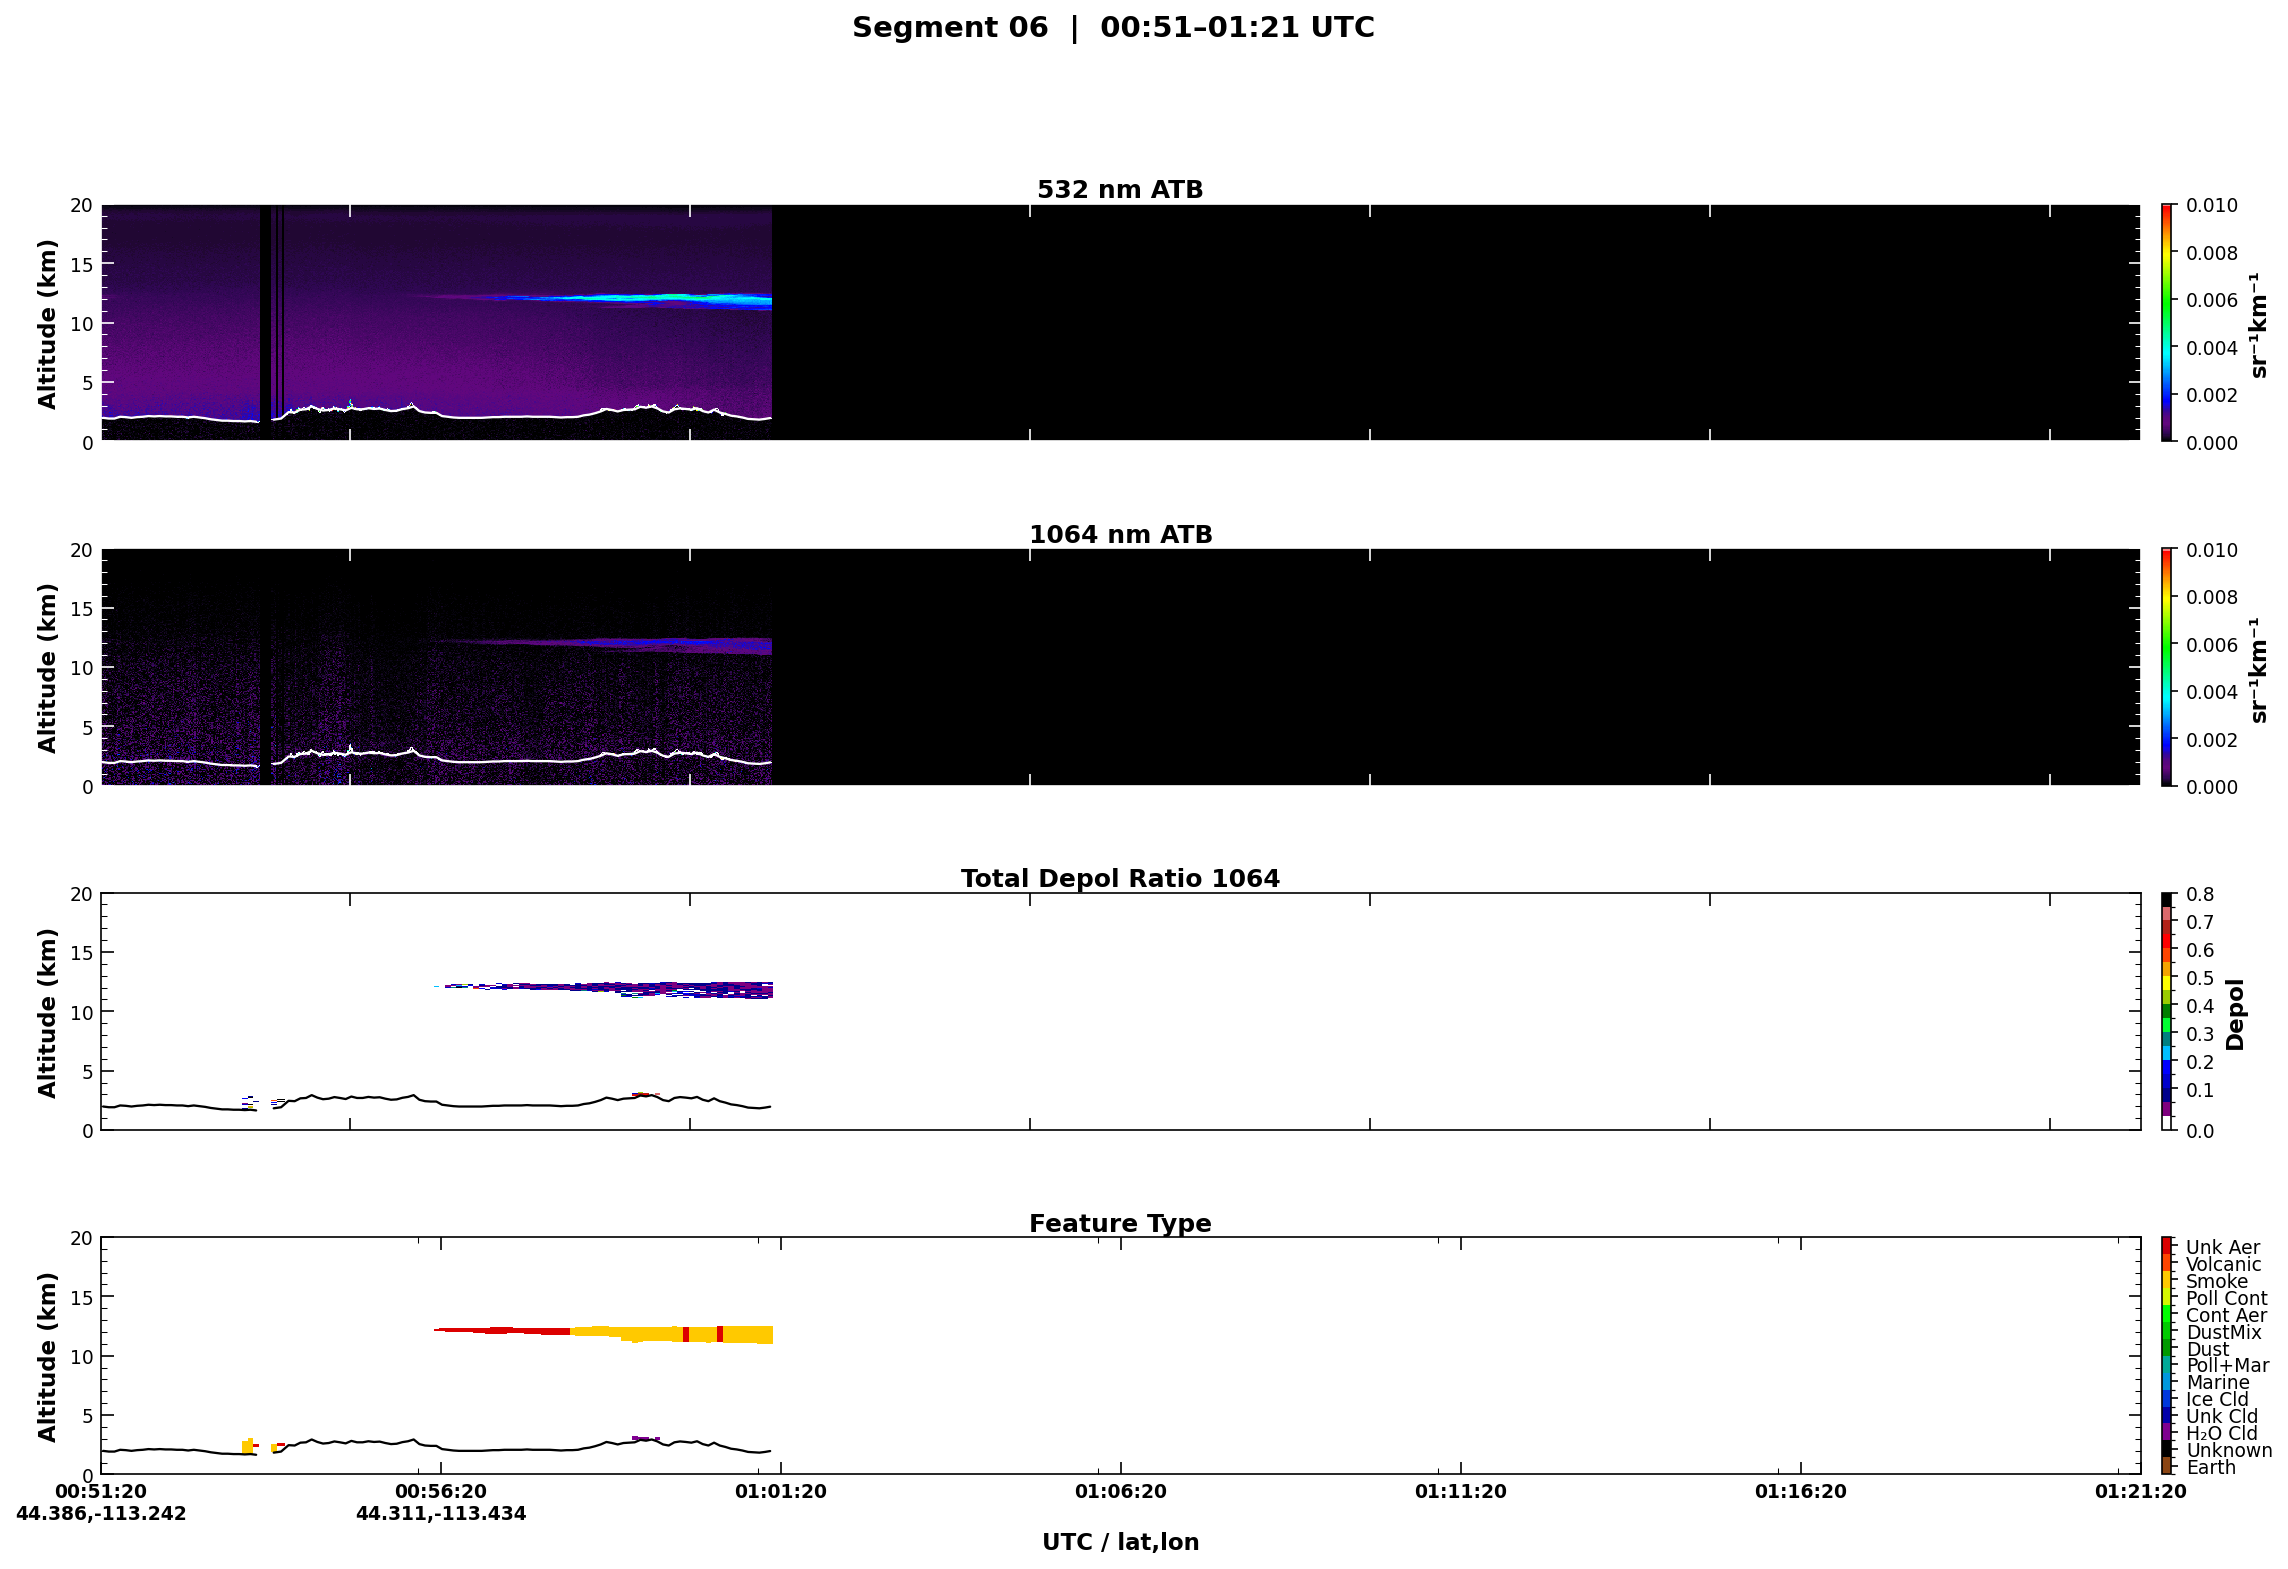Viewport: 2288px width, 1569px height.
Task: Select the Earth legend entry
Action: click(x=2210, y=1467)
